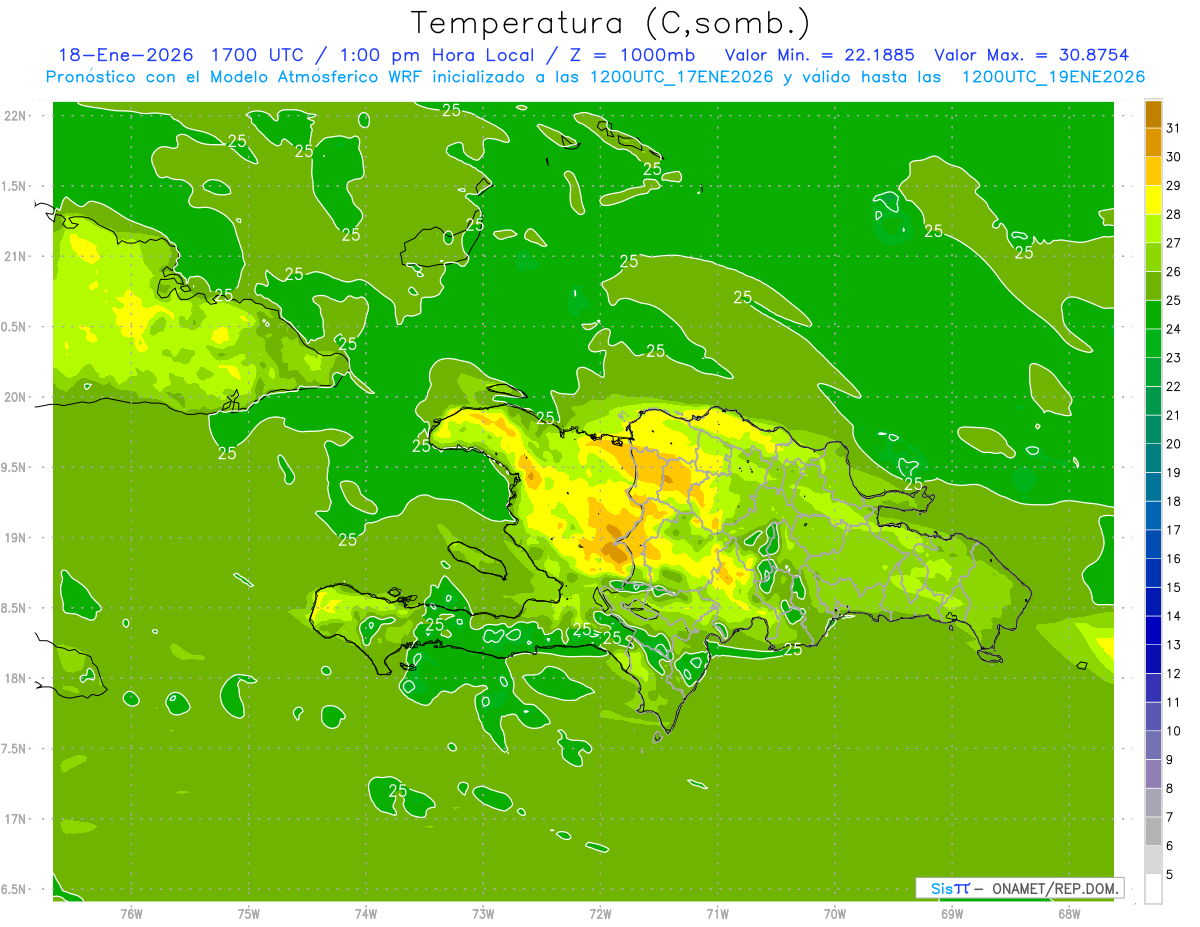Click the '68W' longitude axis label
The image size is (1200, 927).
(1069, 914)
